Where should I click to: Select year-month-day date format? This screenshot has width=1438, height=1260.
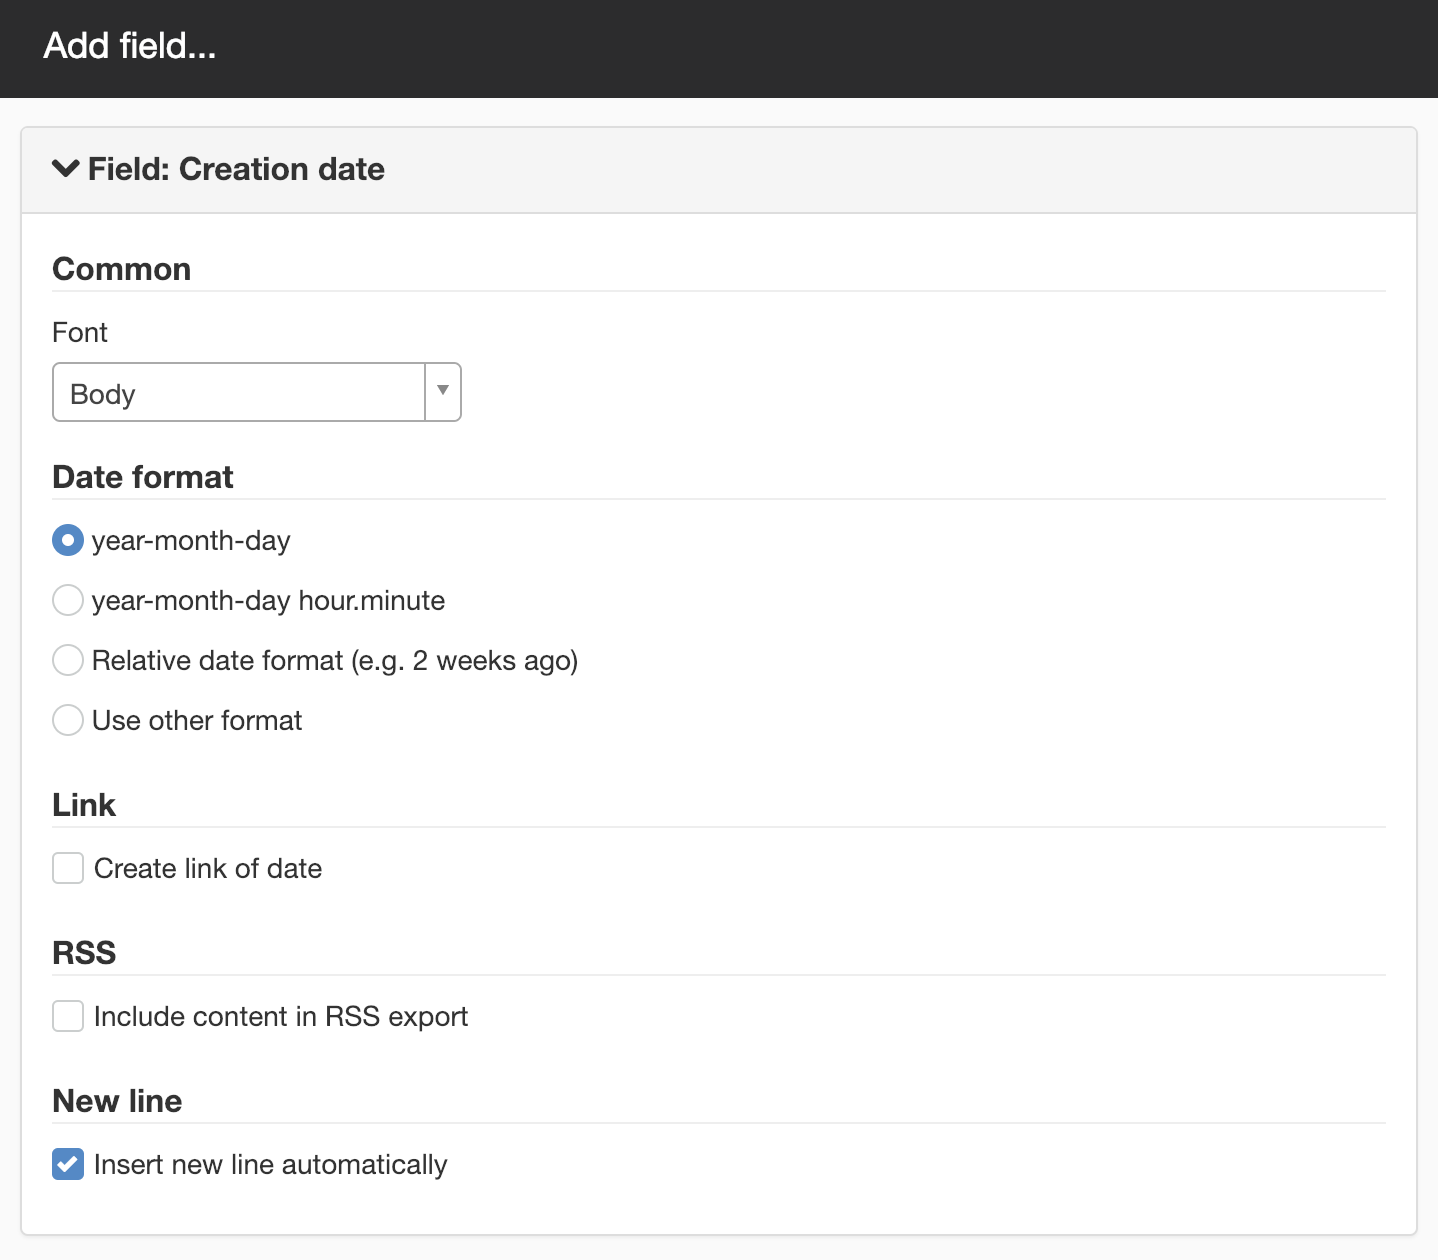pyautogui.click(x=67, y=541)
